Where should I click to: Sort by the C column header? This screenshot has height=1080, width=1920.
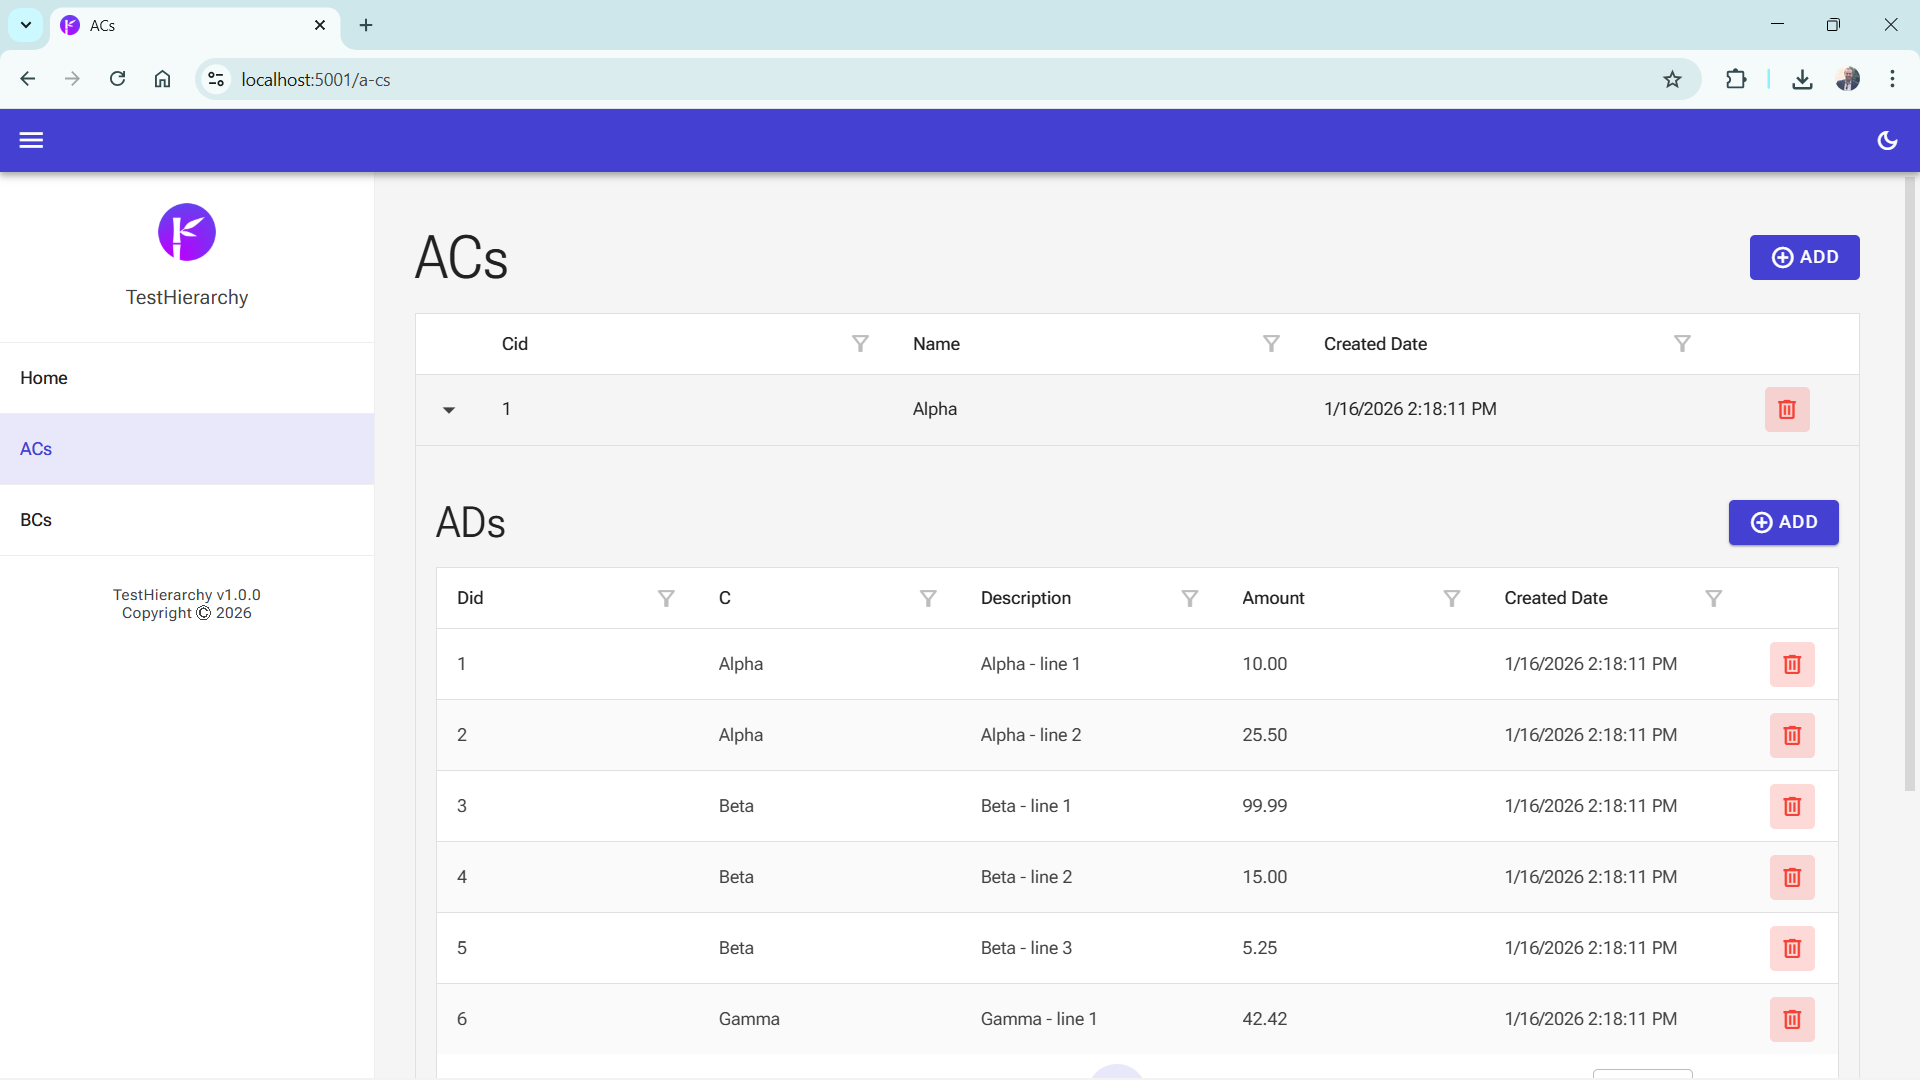725,598
